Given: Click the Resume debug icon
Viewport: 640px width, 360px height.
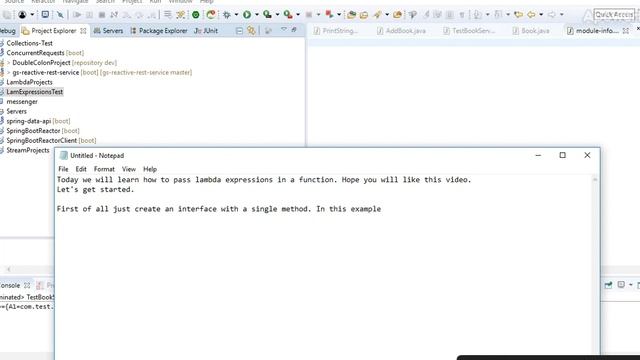Looking at the screenshot, I should pyautogui.click(x=77, y=15).
